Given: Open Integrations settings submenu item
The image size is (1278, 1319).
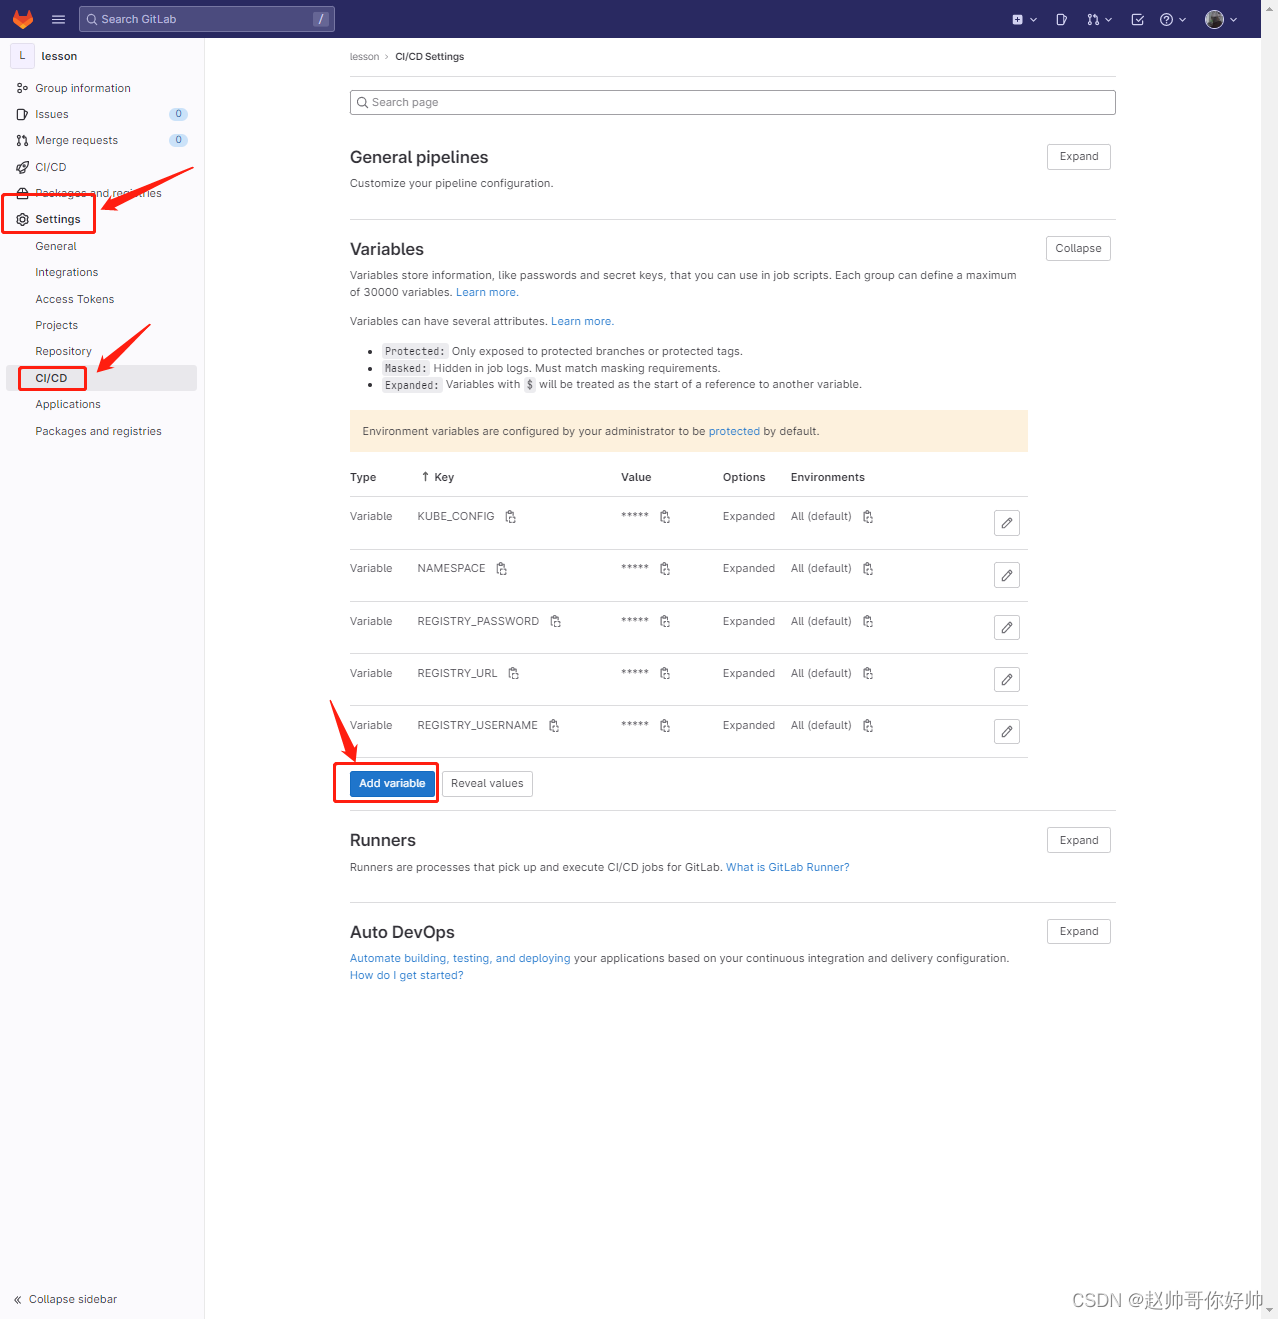Looking at the screenshot, I should [67, 272].
